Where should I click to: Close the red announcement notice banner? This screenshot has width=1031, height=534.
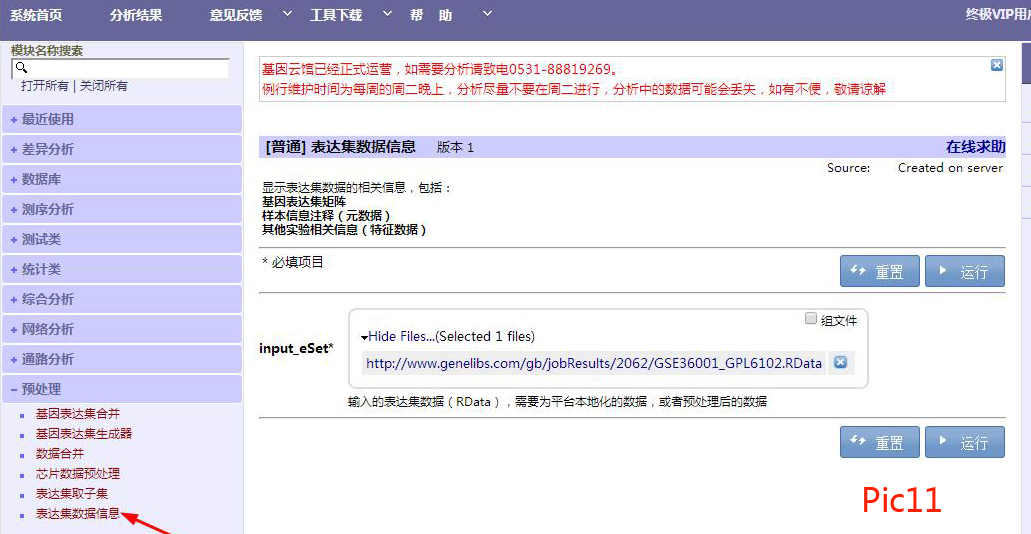tap(996, 65)
